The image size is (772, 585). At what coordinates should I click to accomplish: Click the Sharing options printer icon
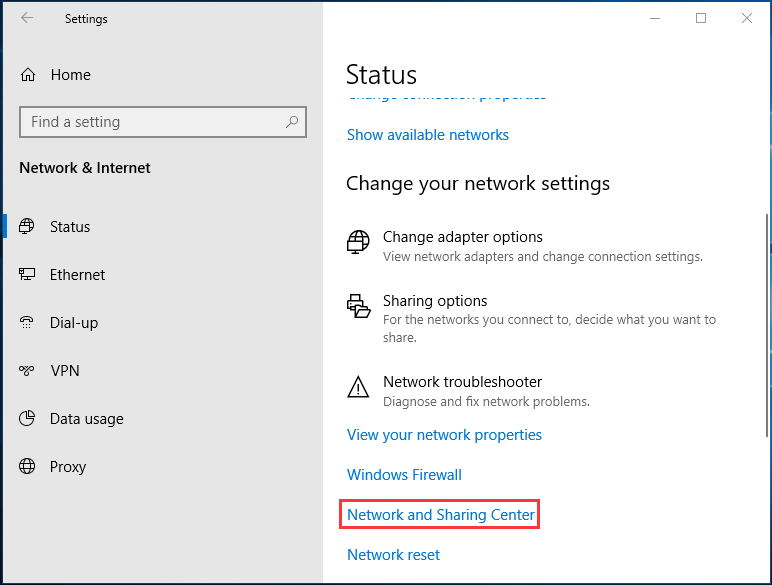click(x=358, y=306)
